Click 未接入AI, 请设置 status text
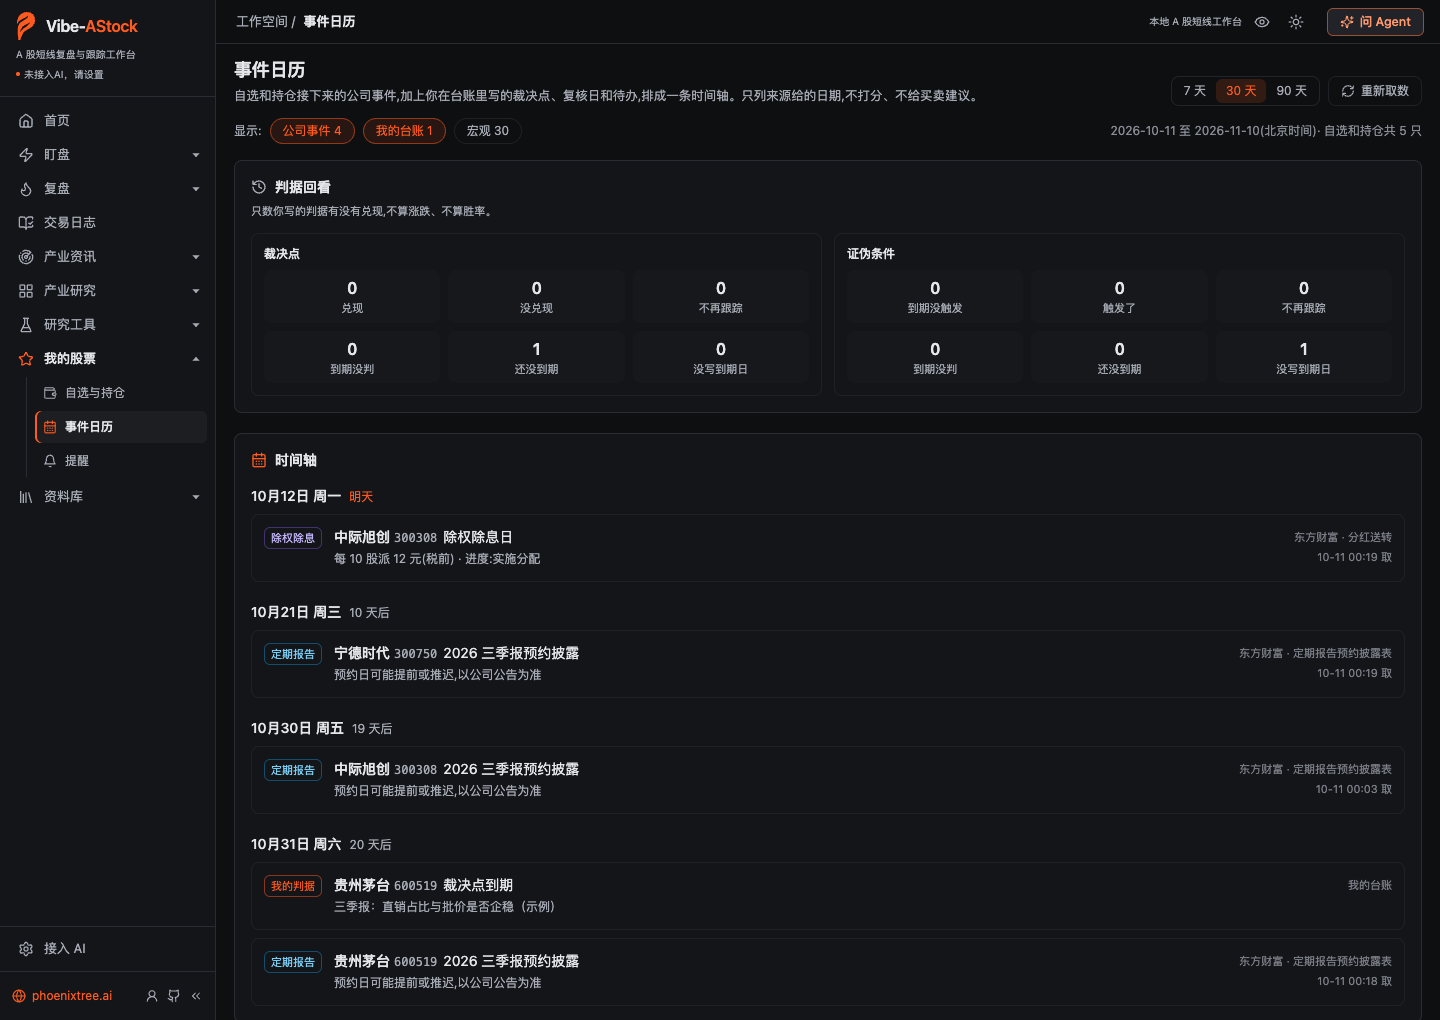The image size is (1440, 1020). 64,75
